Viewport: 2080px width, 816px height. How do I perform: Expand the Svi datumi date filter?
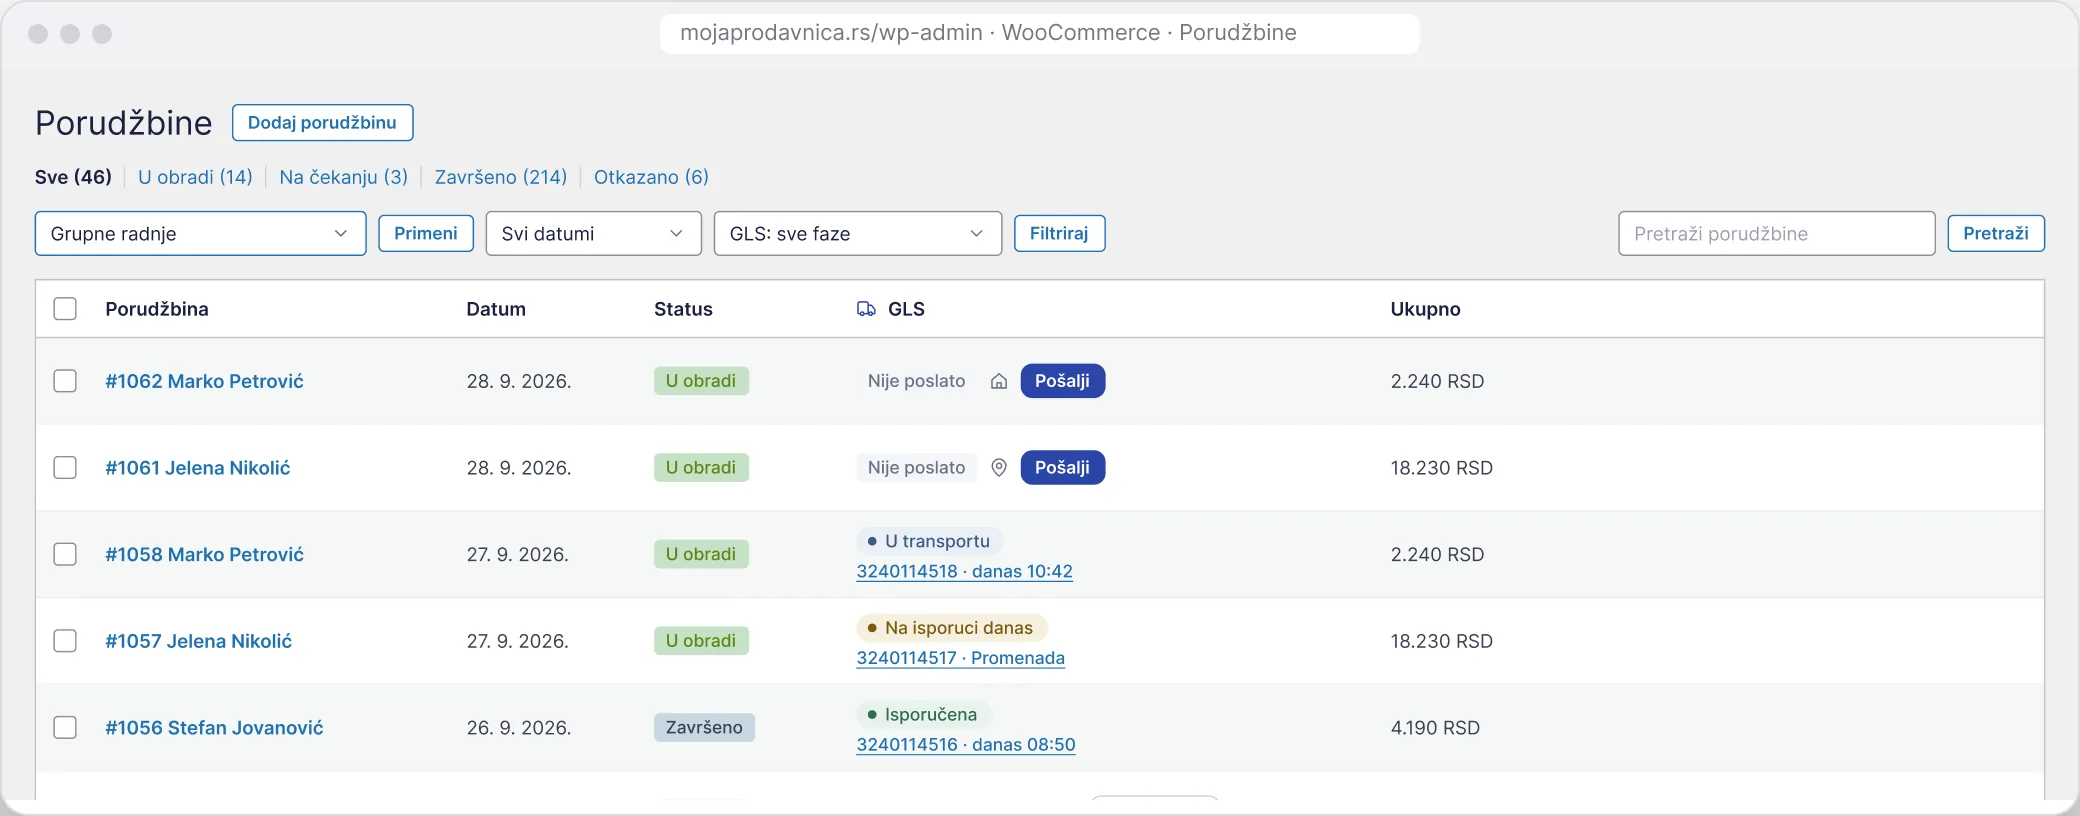(593, 233)
